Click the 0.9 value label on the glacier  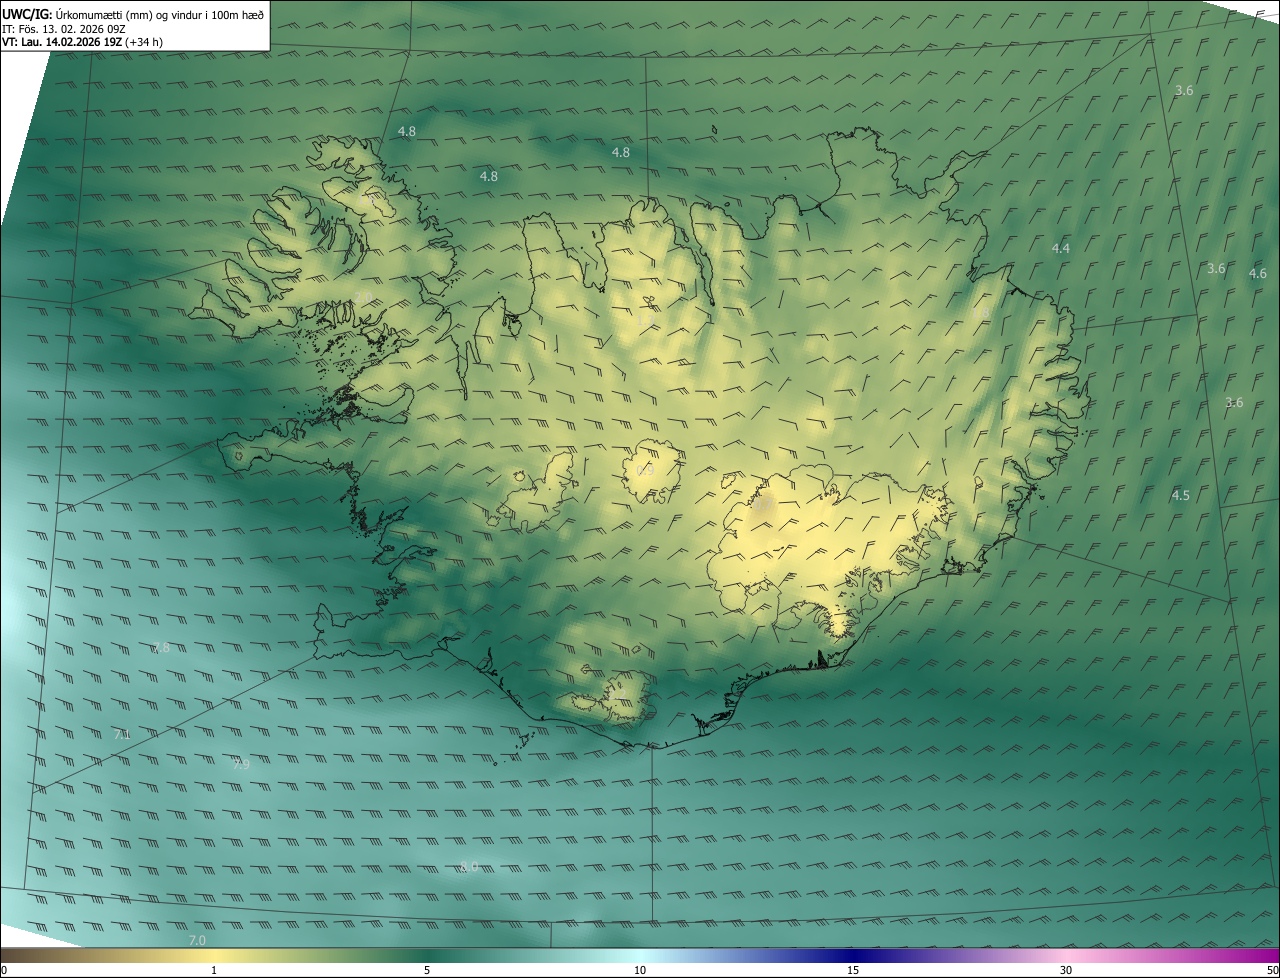[645, 469]
